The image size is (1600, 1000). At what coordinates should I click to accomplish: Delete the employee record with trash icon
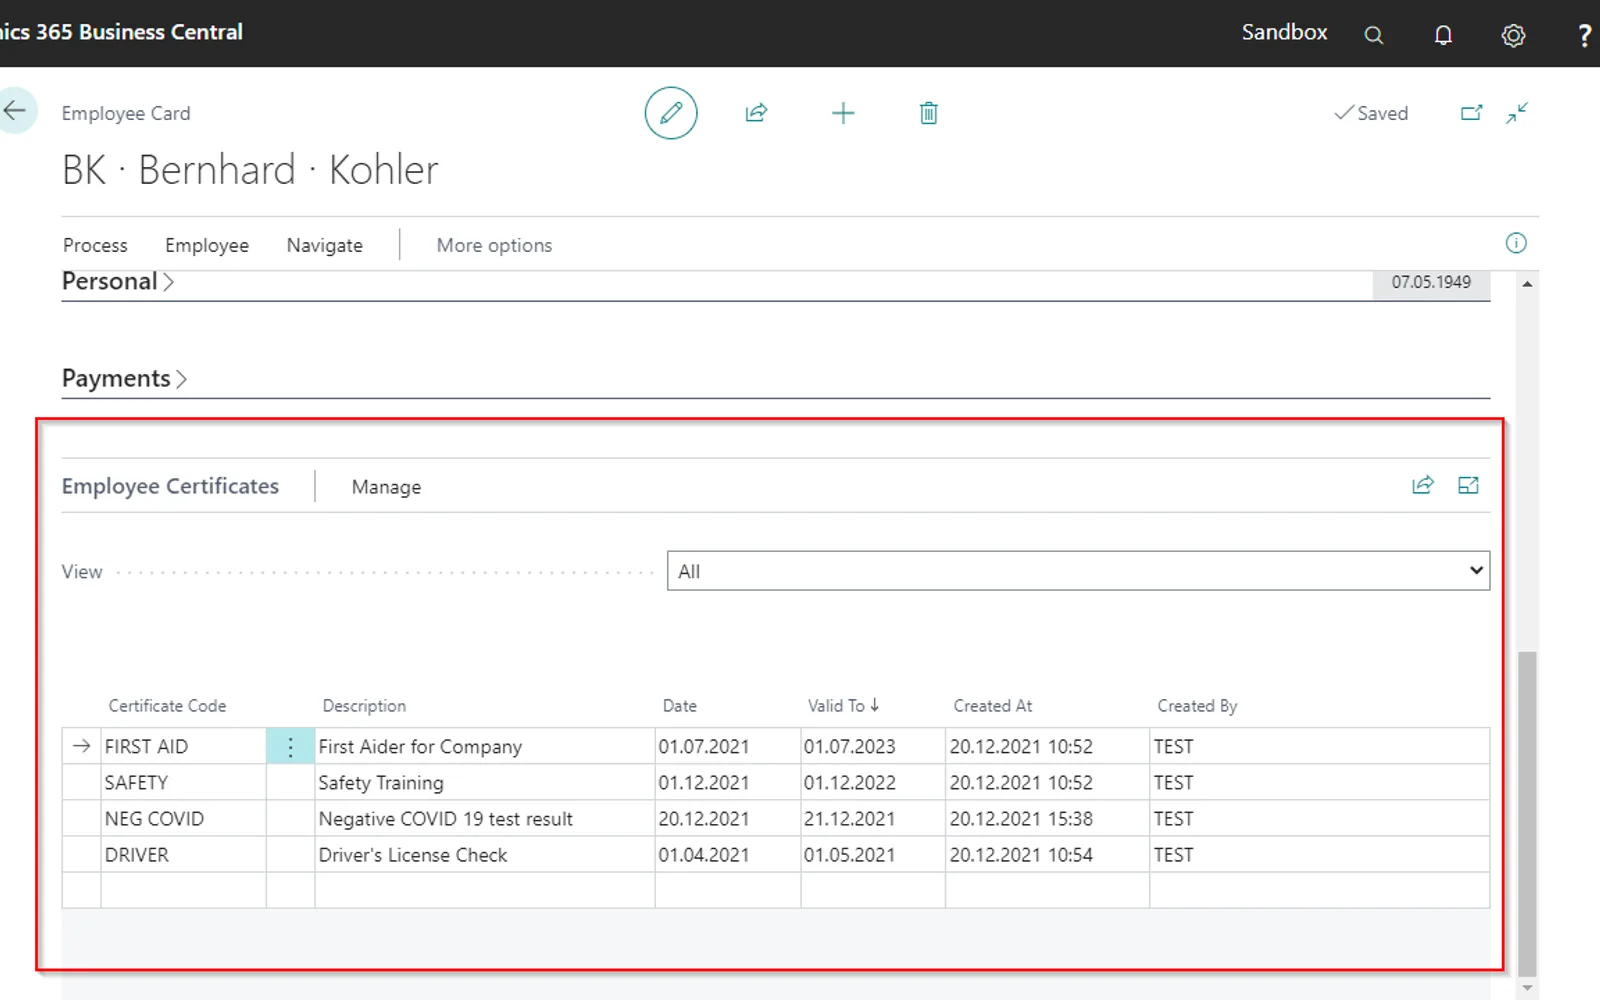[x=929, y=113]
